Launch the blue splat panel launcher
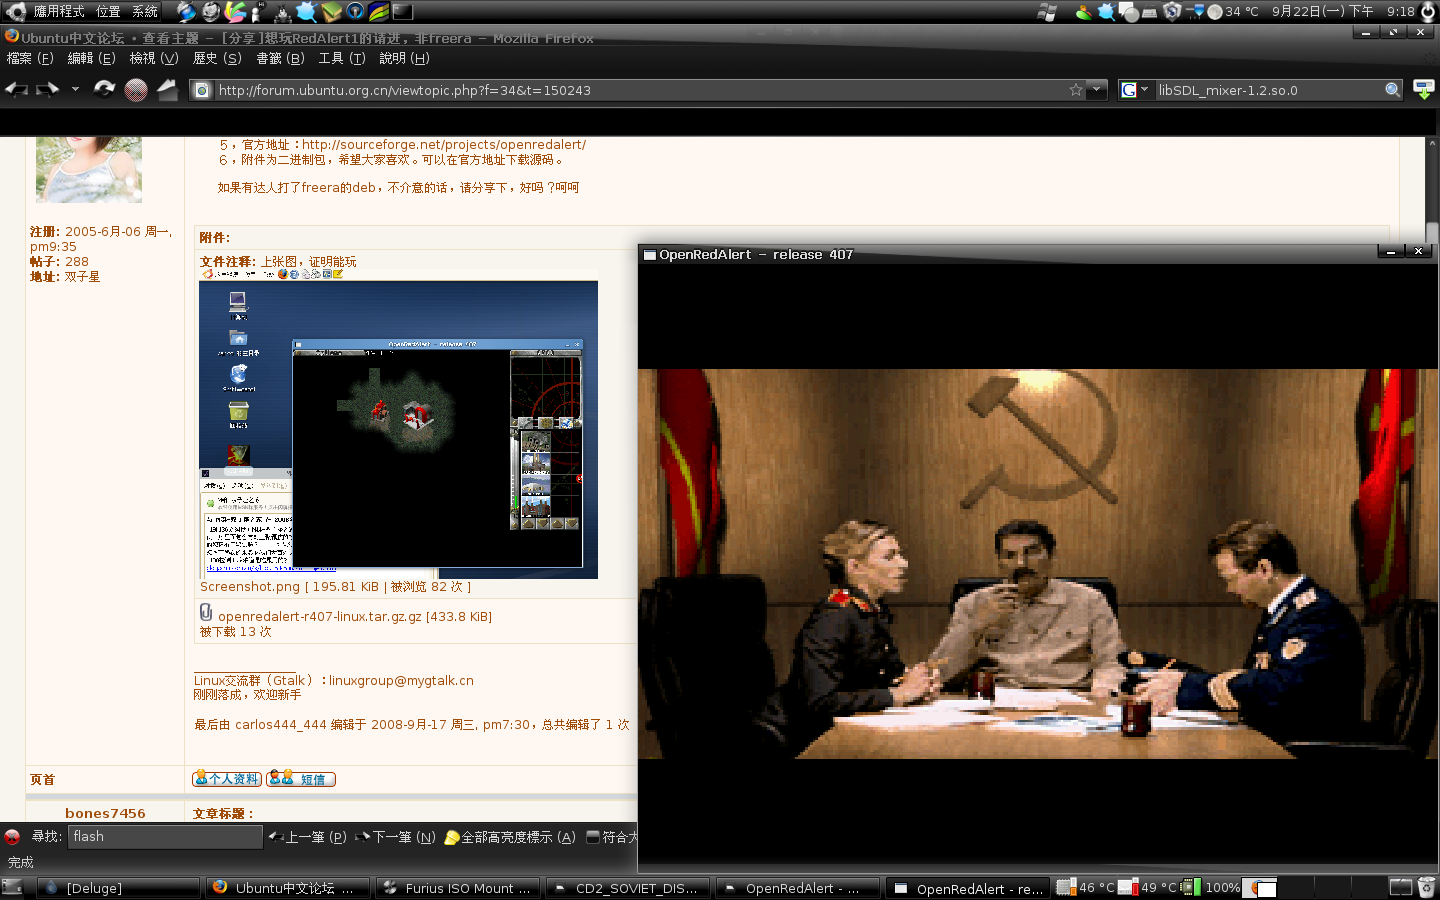The image size is (1440, 900). pos(307,12)
